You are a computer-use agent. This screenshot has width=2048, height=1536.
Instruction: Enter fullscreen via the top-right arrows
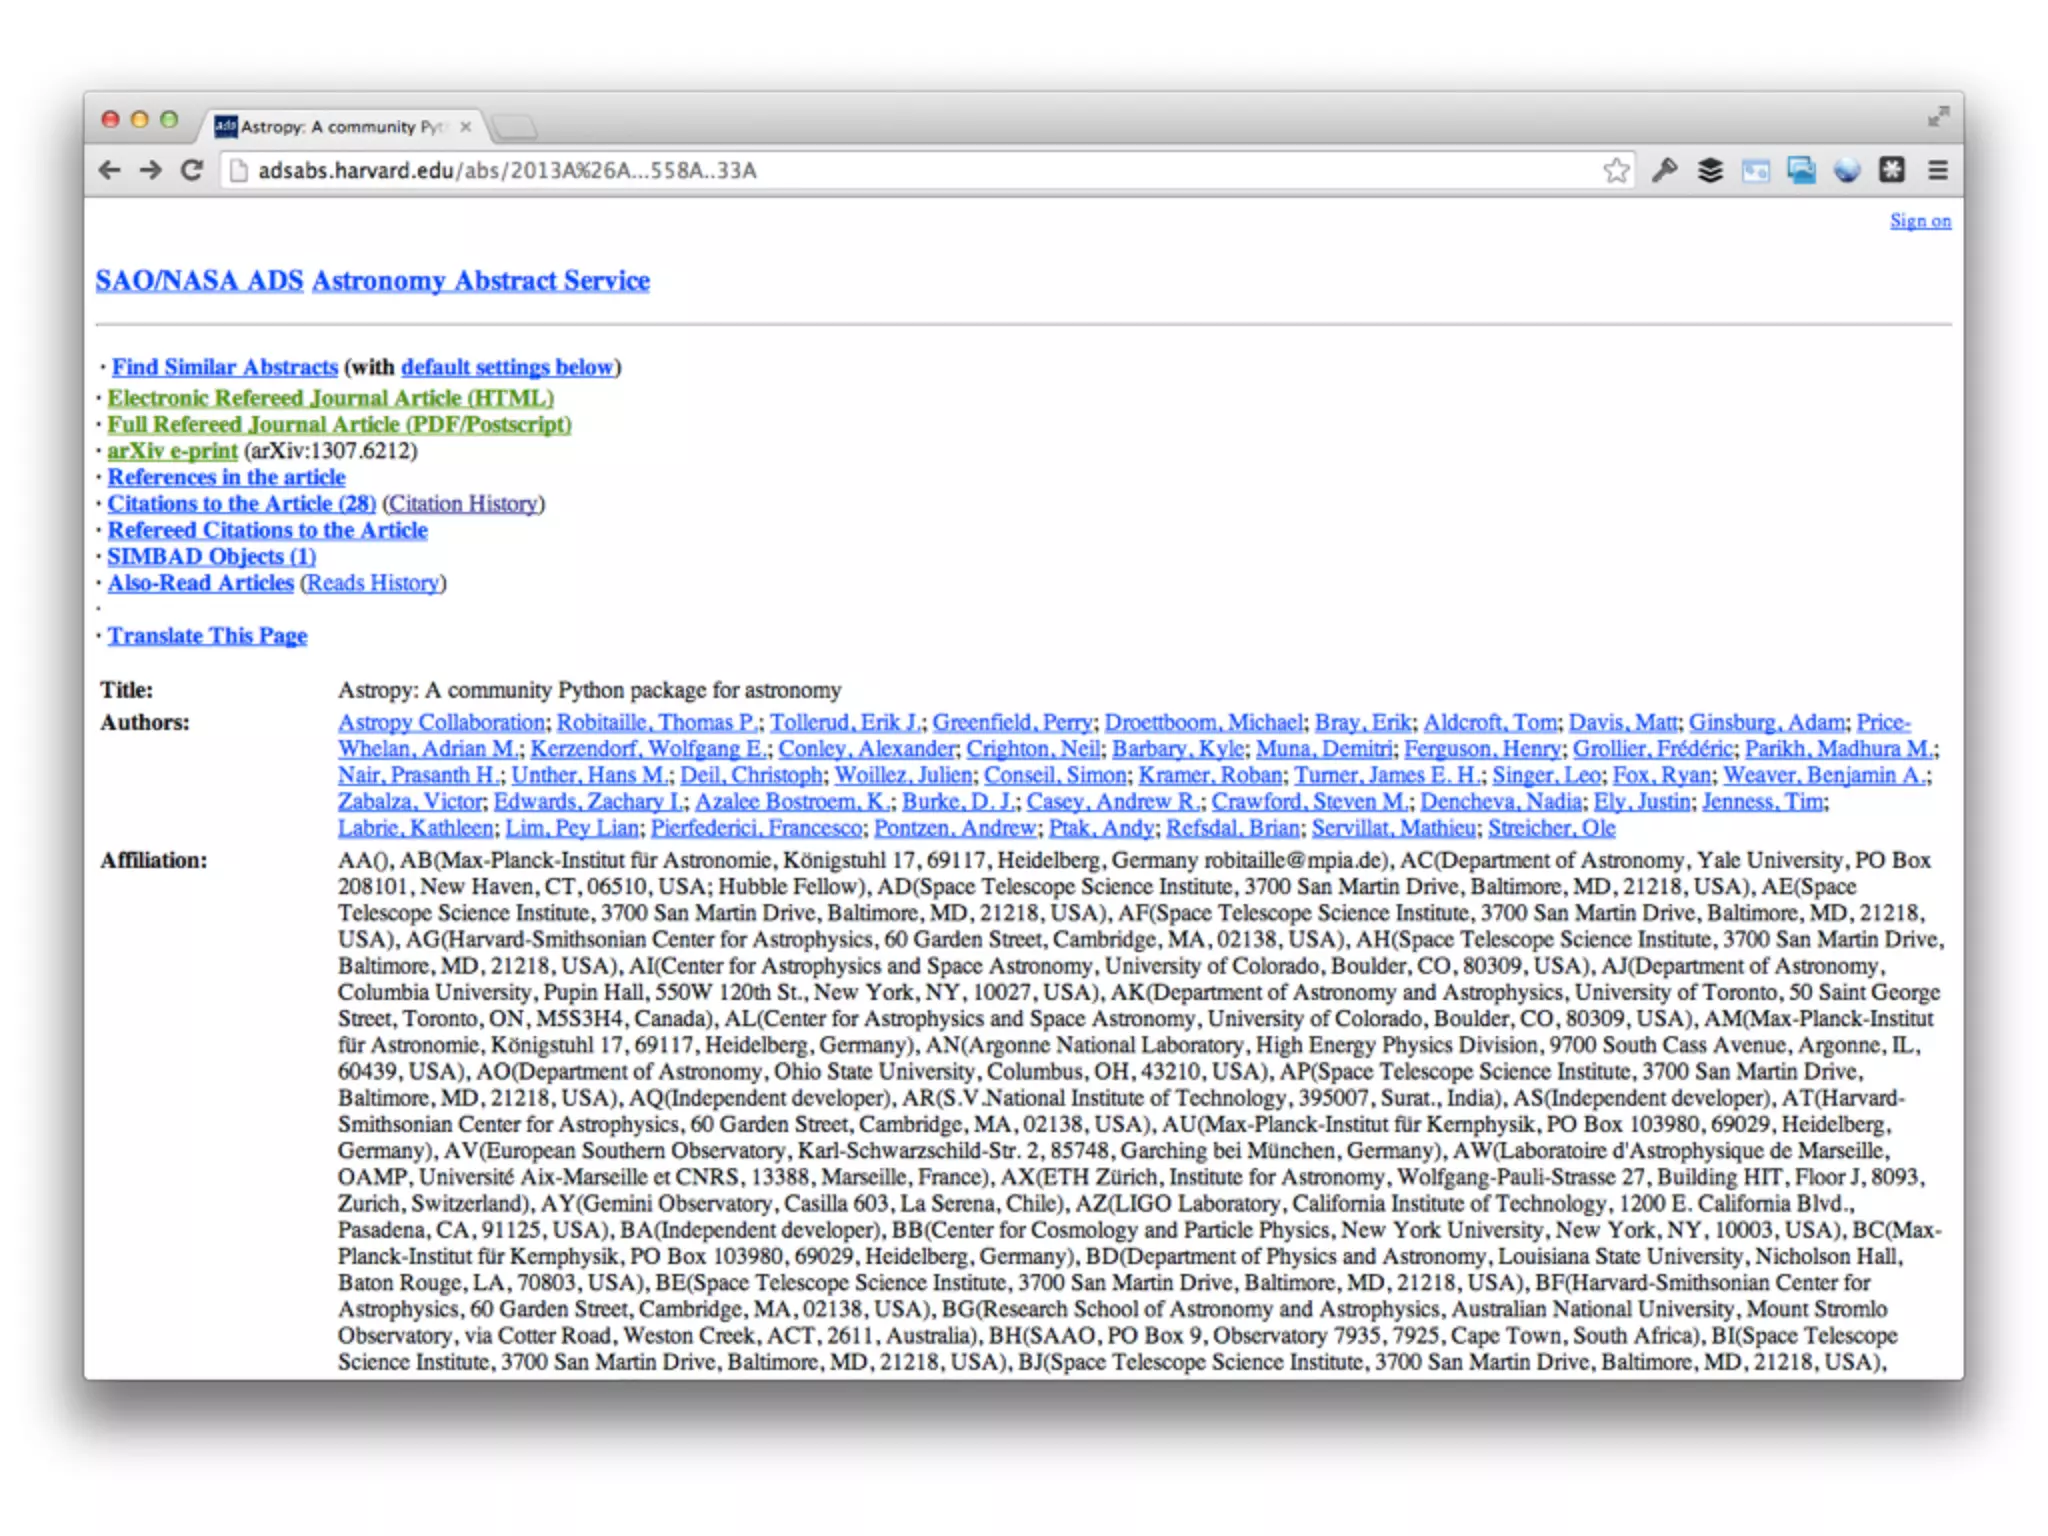coord(1938,118)
